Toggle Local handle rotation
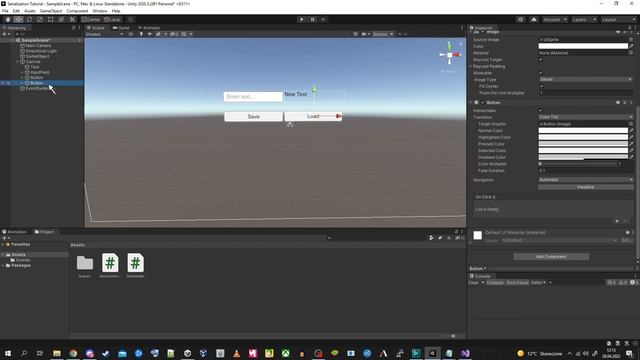The image size is (640, 360). pyautogui.click(x=112, y=20)
